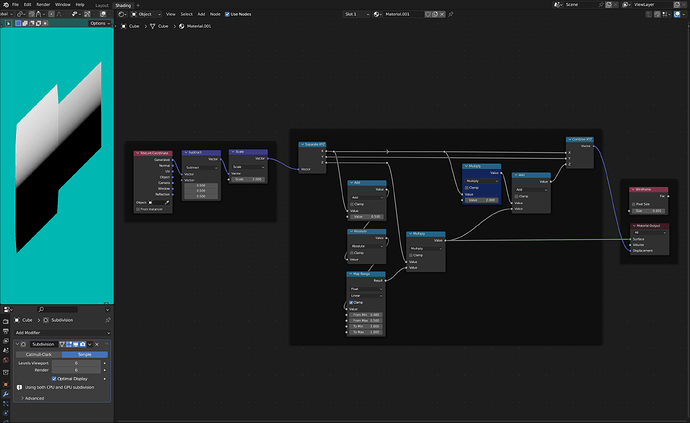690x423 pixels.
Task: Click the Cube object breadcrumb
Action: [x=130, y=26]
